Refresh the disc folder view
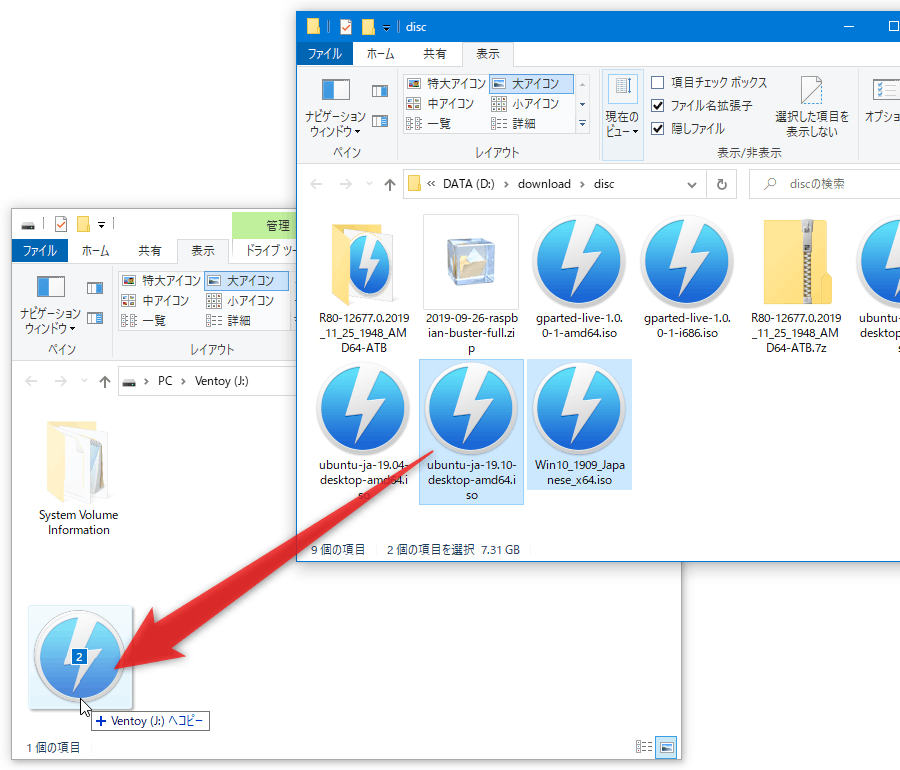 click(x=721, y=184)
